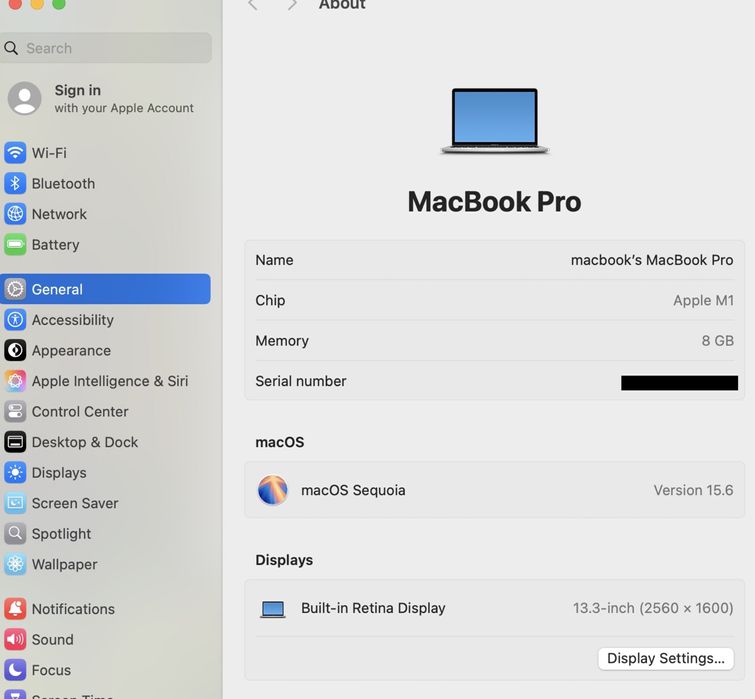Open the Wallpaper flower icon
The width and height of the screenshot is (755, 699).
click(15, 564)
